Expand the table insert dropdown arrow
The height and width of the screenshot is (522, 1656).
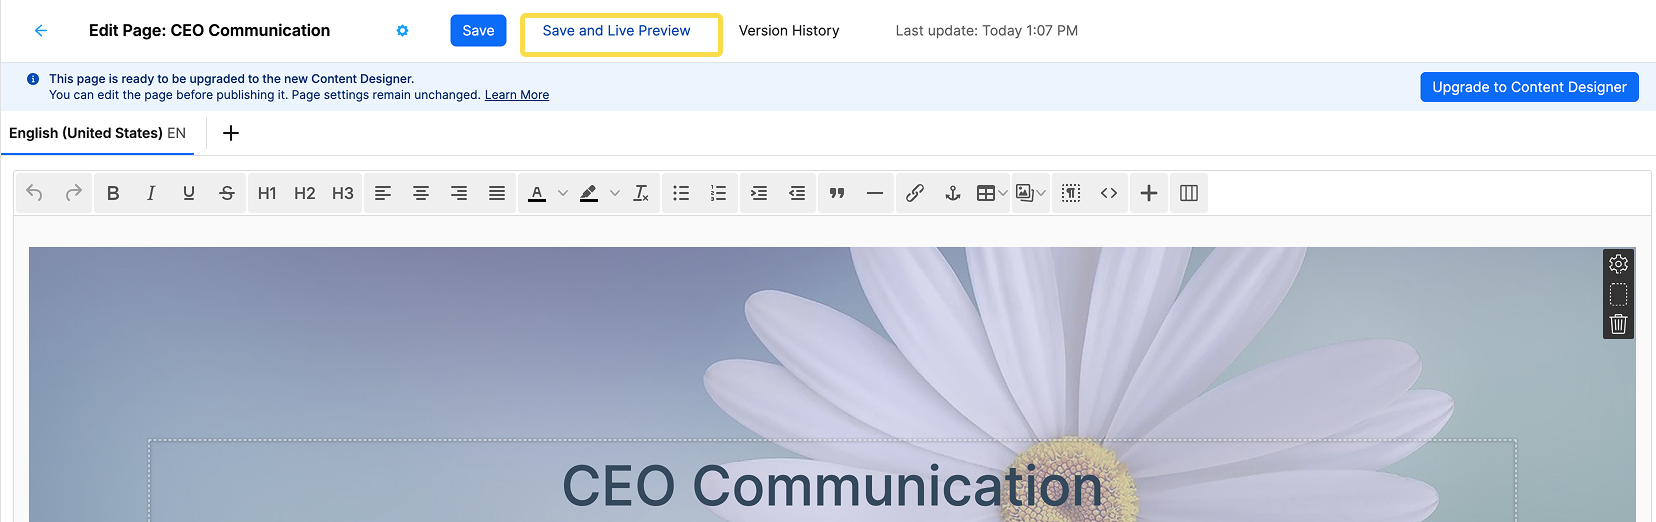1003,193
